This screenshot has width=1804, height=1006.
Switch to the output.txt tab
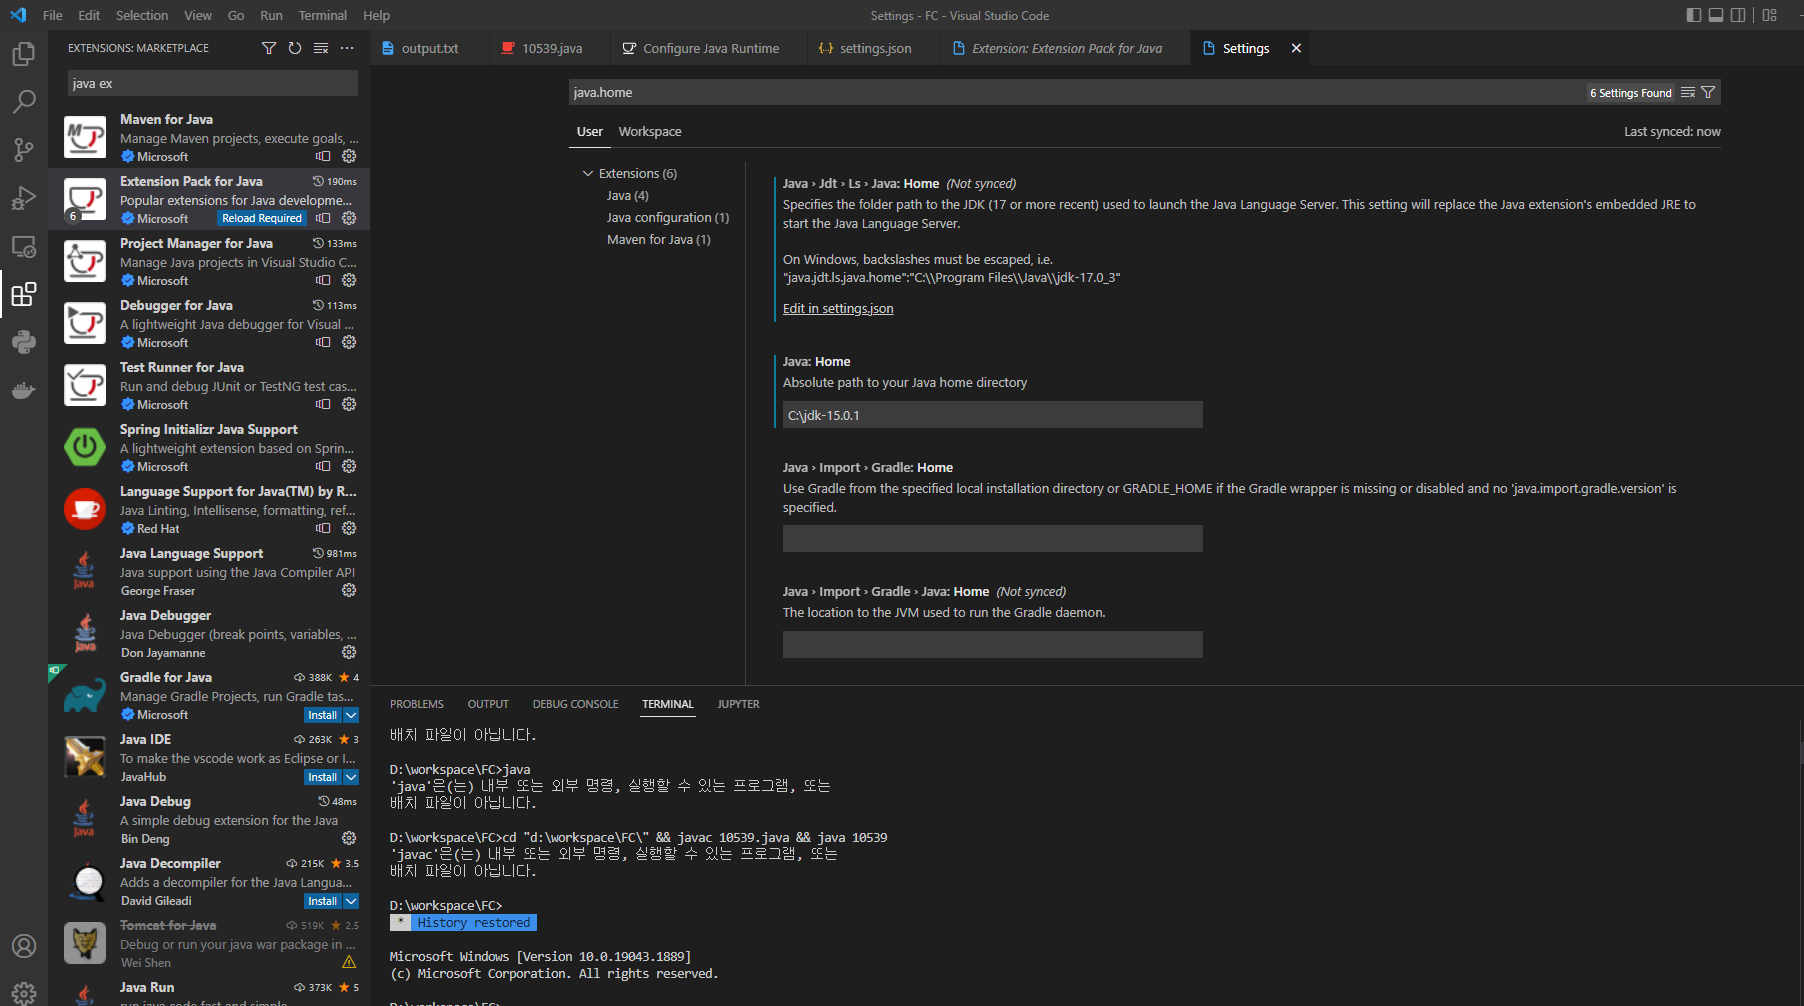pyautogui.click(x=430, y=48)
